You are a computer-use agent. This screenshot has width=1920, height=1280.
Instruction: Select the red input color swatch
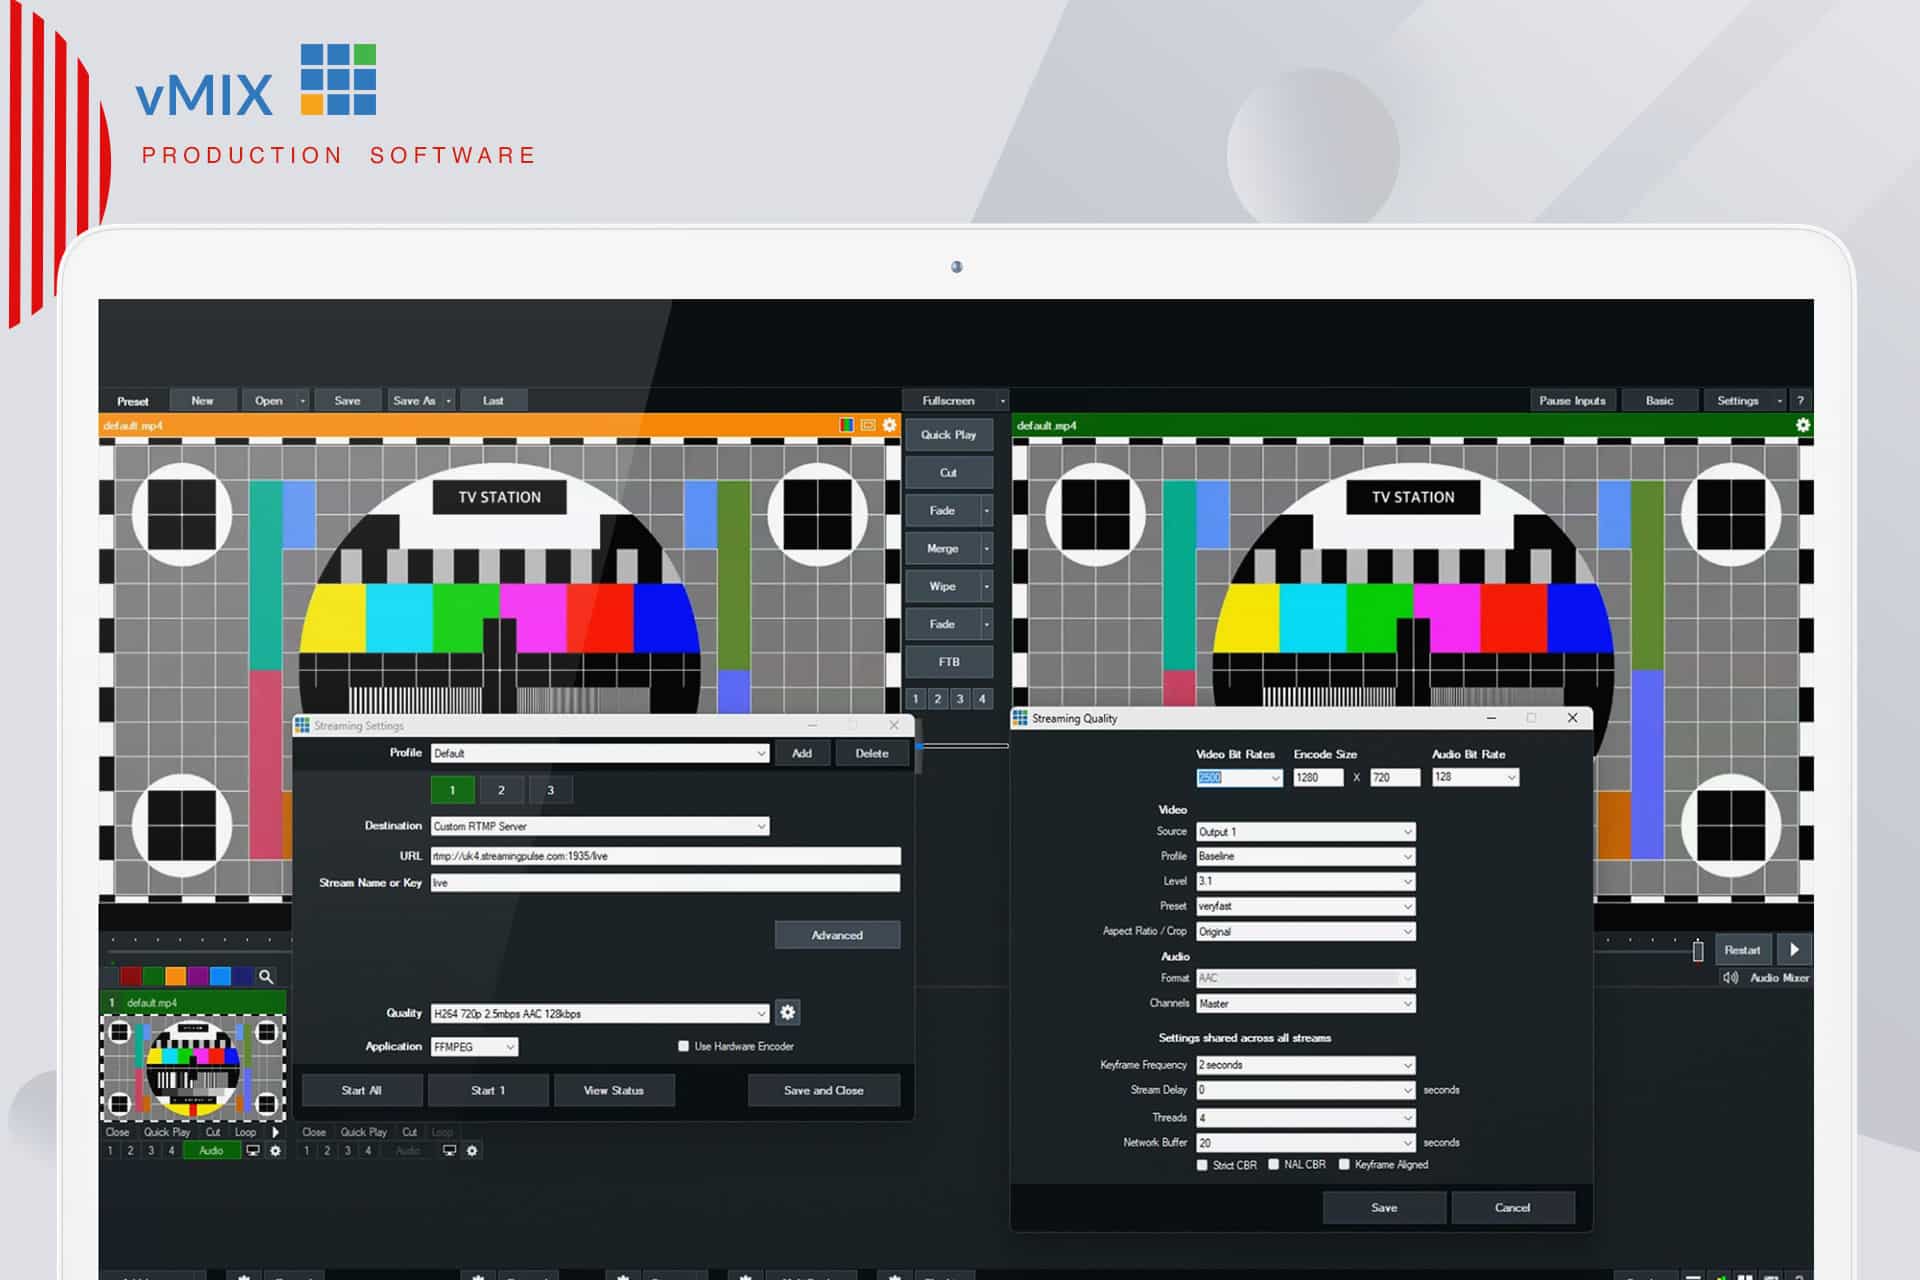(130, 976)
